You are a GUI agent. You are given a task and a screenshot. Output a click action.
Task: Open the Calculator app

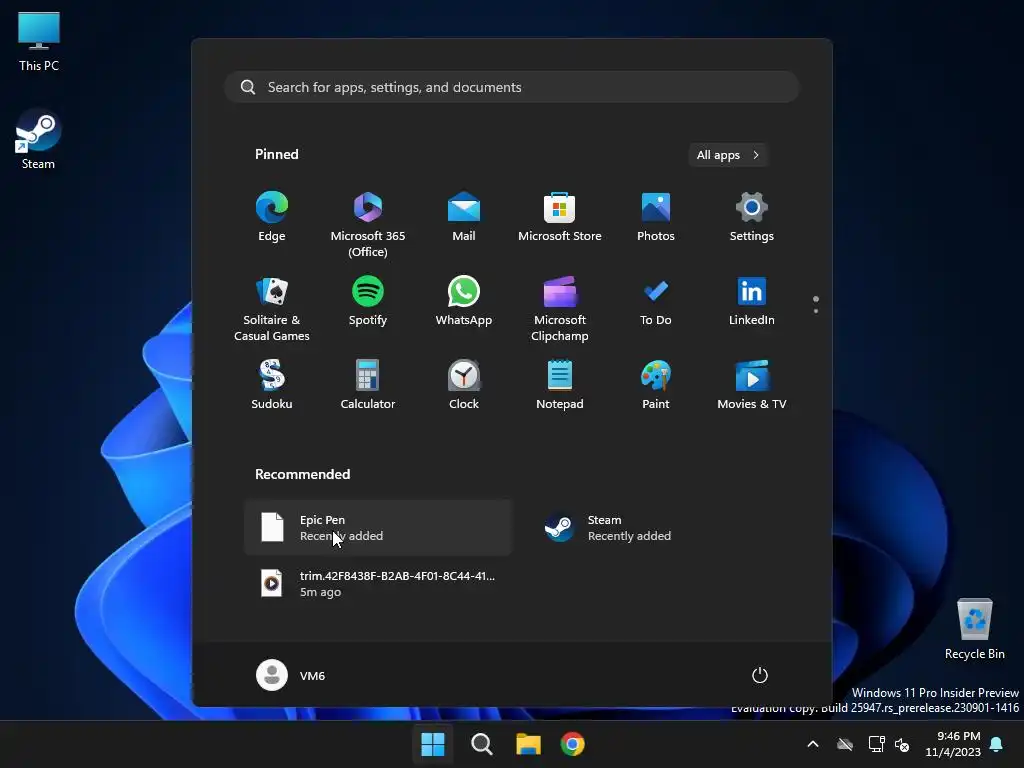[368, 385]
